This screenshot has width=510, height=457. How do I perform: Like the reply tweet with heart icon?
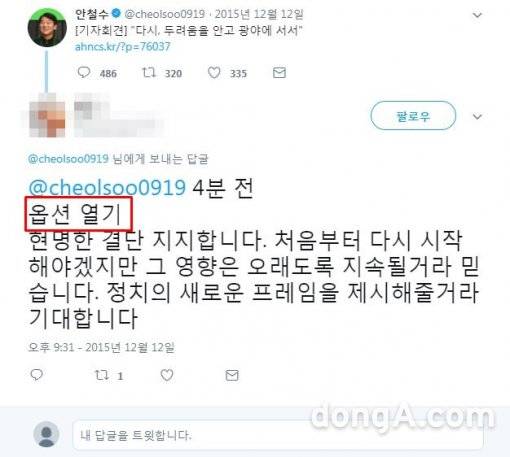pyautogui.click(x=167, y=375)
